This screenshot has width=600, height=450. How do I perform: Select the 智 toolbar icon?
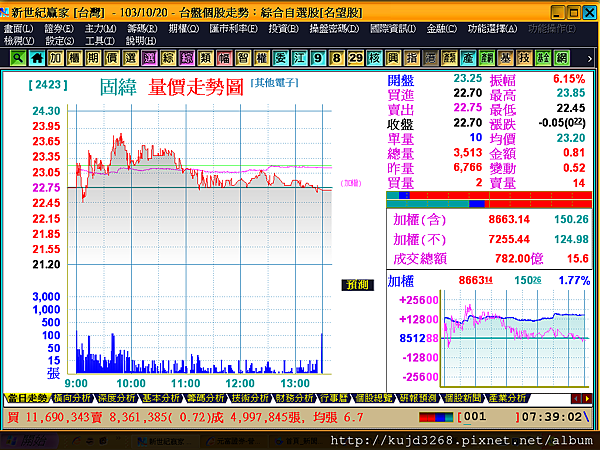(243, 58)
